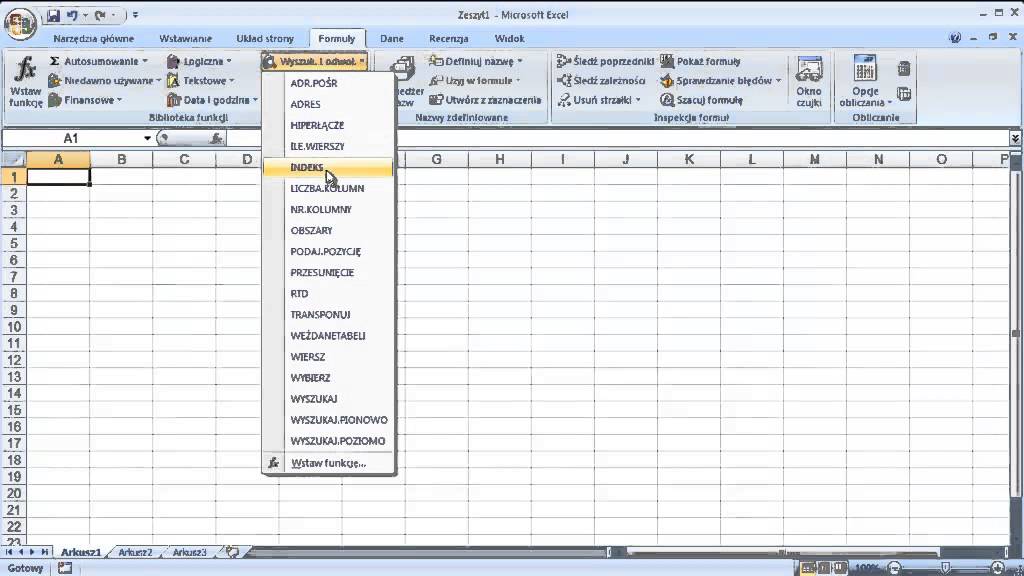Open Wstawianie tab

point(185,39)
